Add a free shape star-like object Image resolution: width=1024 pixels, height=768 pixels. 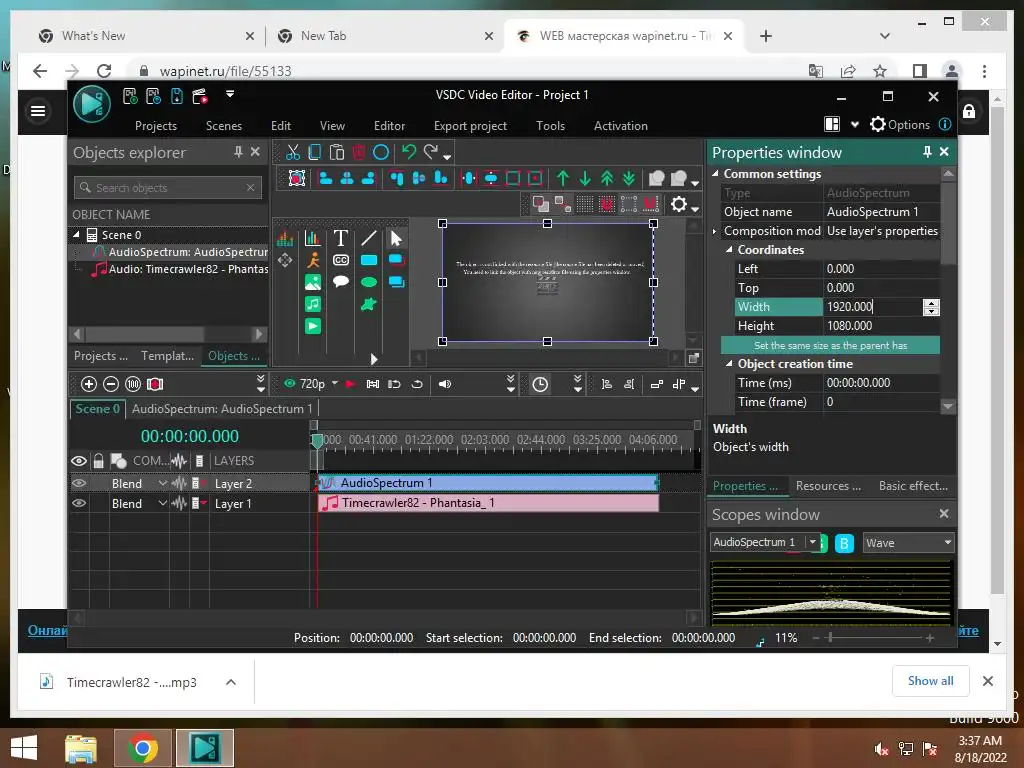[x=369, y=304]
